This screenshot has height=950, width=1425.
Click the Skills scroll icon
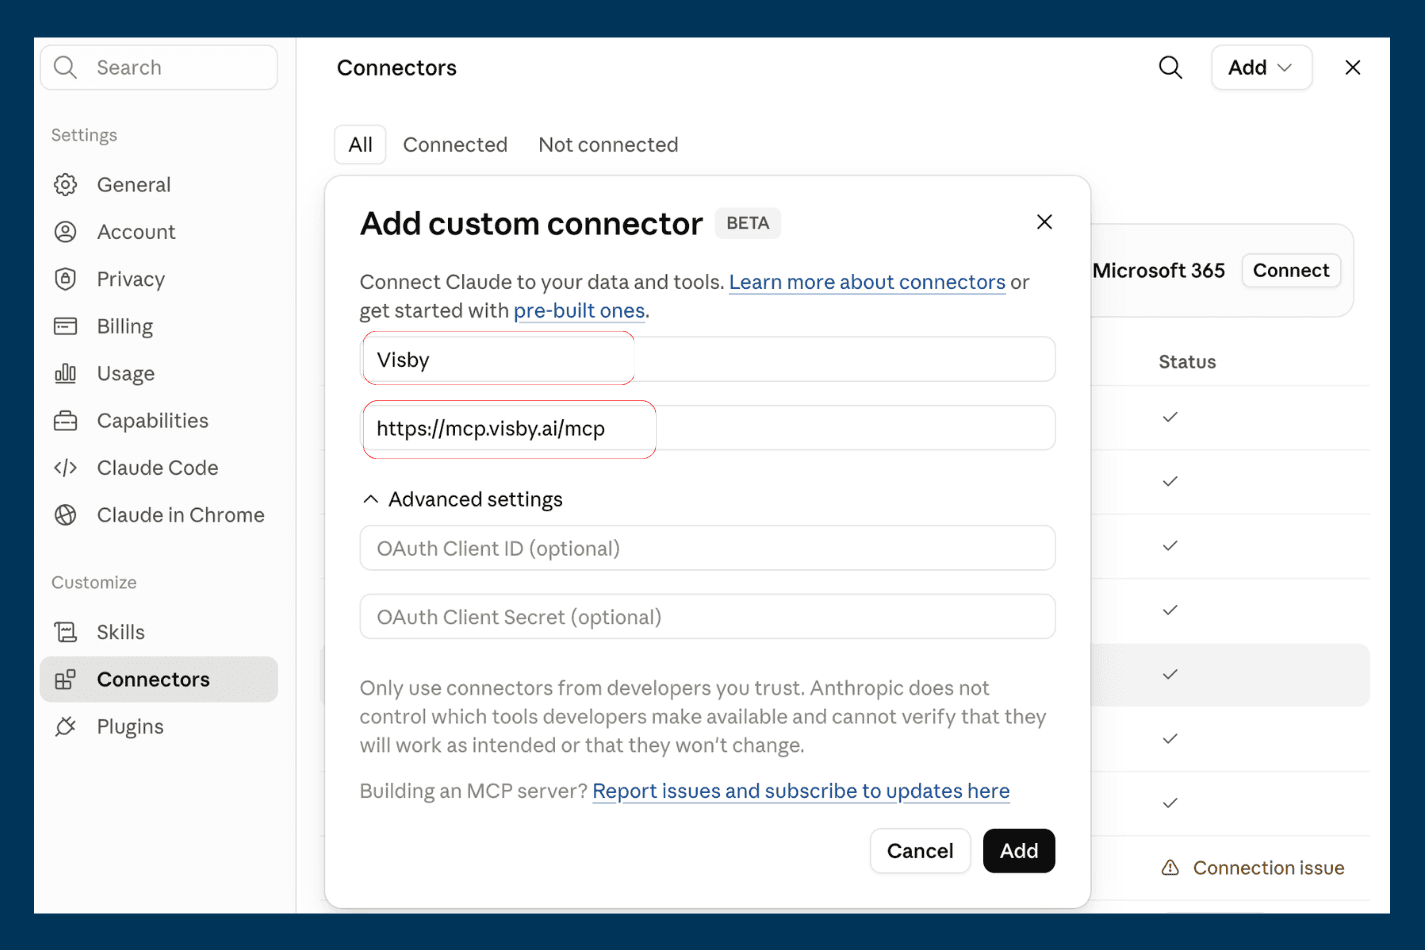click(x=65, y=632)
